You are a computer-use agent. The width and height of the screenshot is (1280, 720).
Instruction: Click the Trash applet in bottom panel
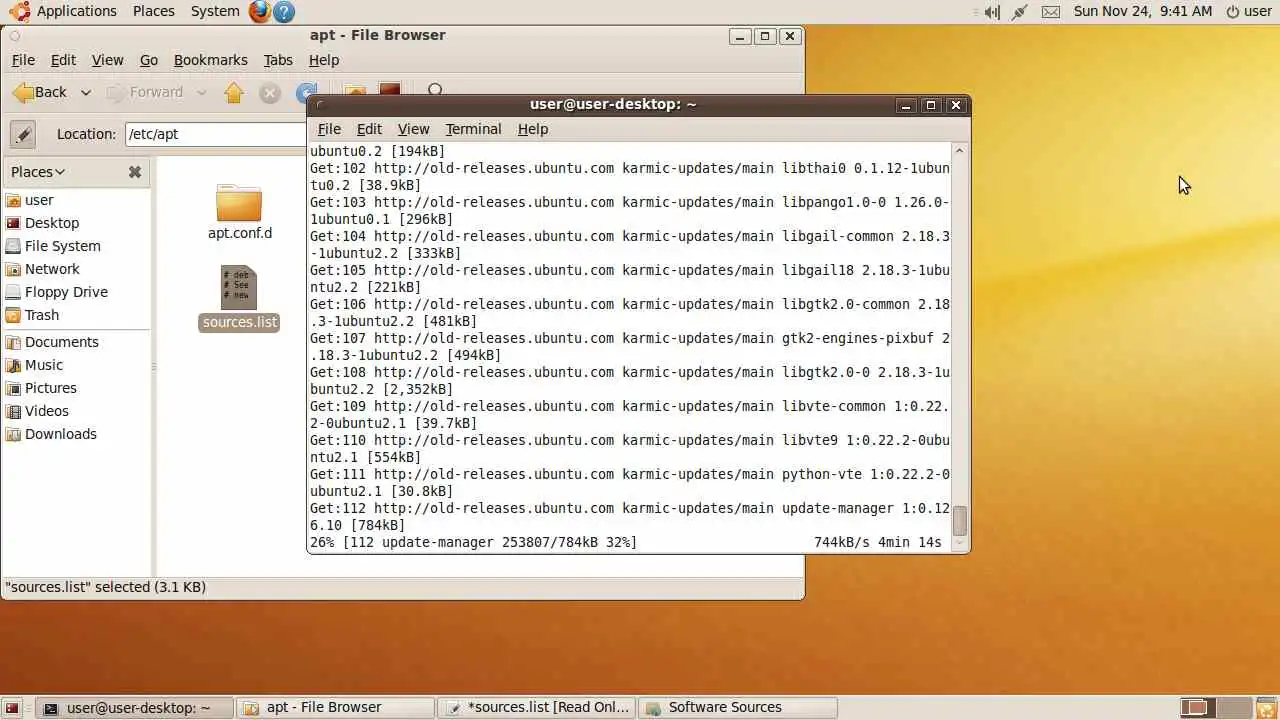coord(1265,708)
